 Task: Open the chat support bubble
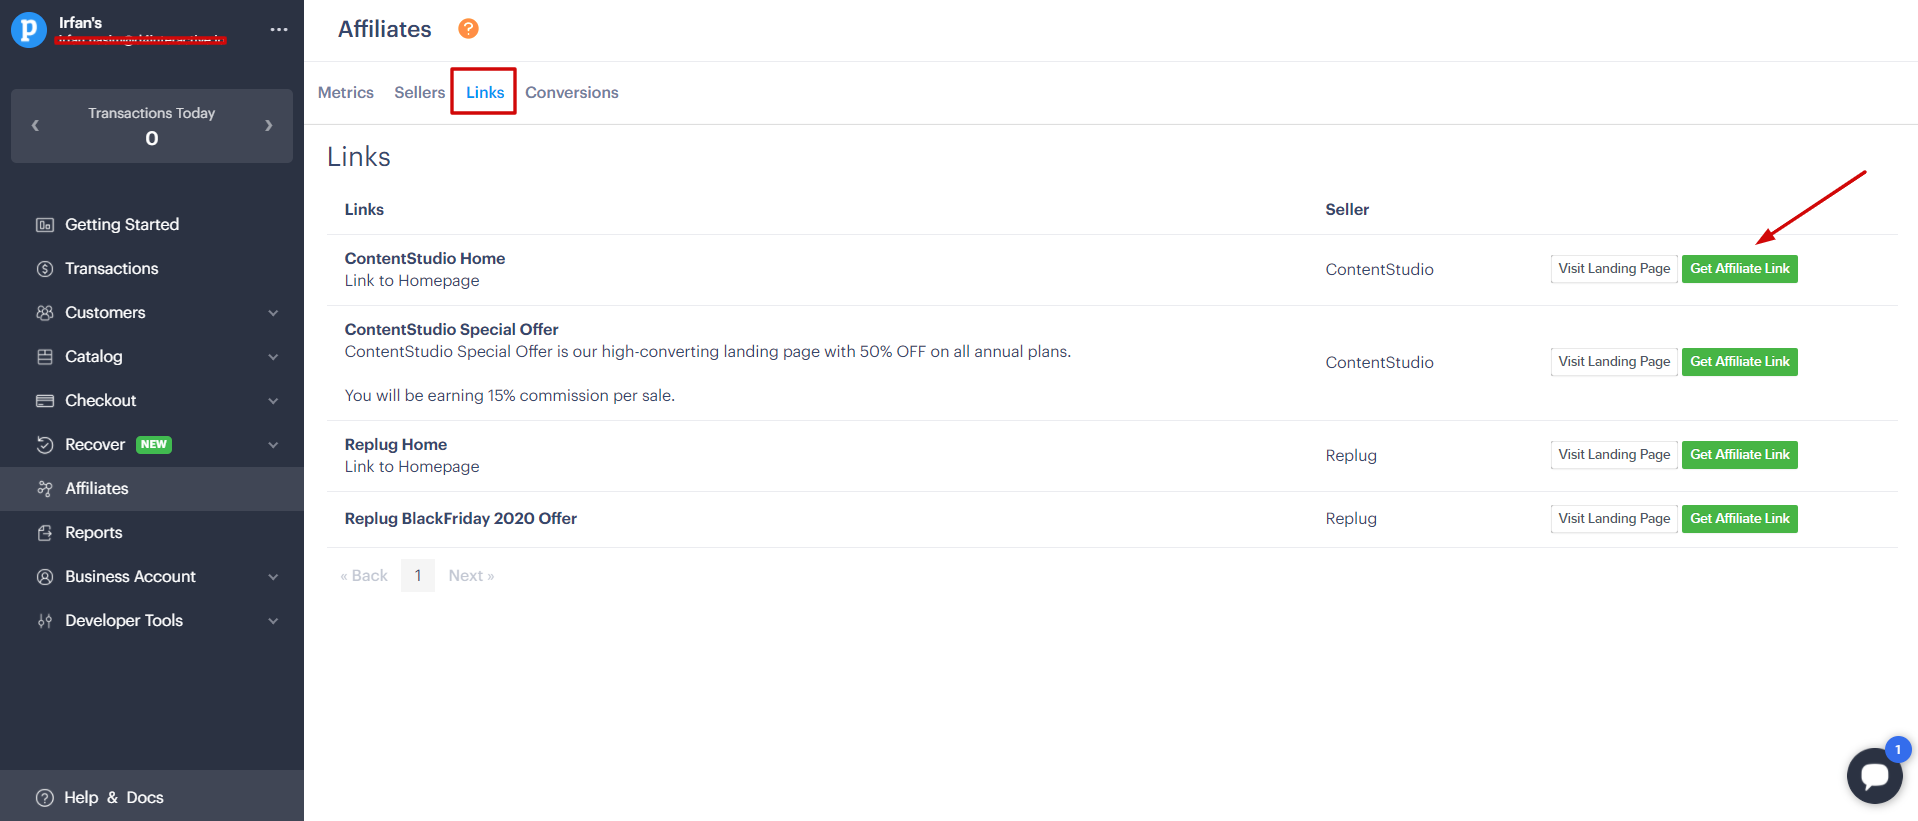coord(1874,775)
